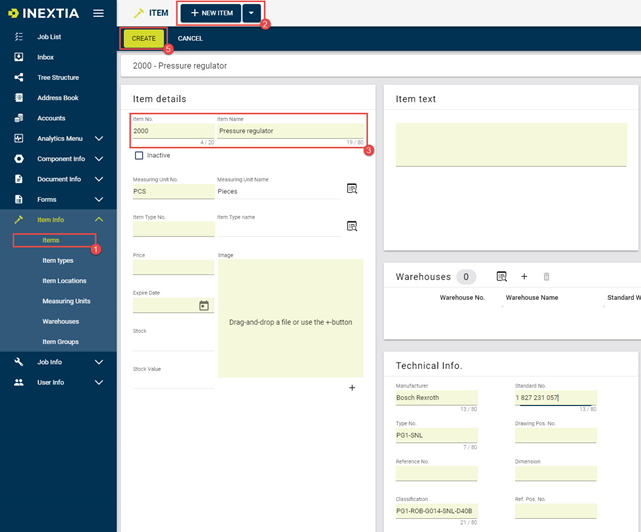Click the User Info people icon
This screenshot has width=641, height=532.
pyautogui.click(x=19, y=382)
